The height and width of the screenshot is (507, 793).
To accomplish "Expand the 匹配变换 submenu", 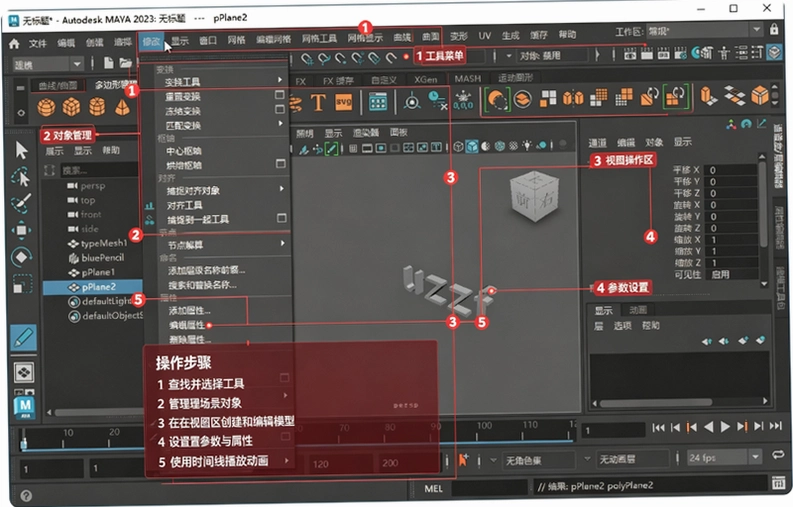I will [221, 124].
